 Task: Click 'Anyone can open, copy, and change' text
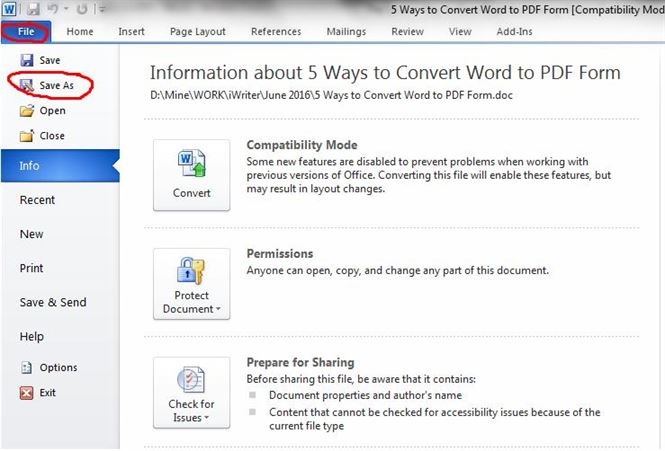(397, 270)
